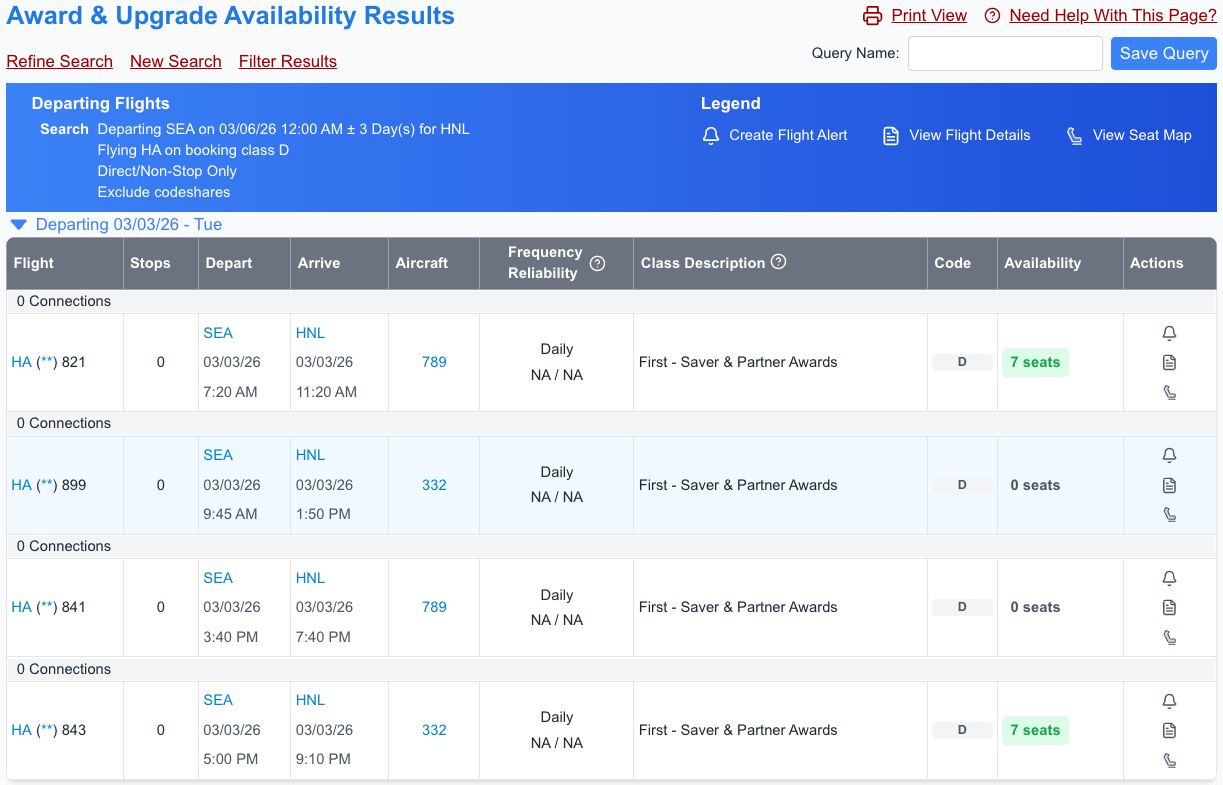Click the help icon next to Need Help
This screenshot has width=1223, height=785.
pos(991,15)
